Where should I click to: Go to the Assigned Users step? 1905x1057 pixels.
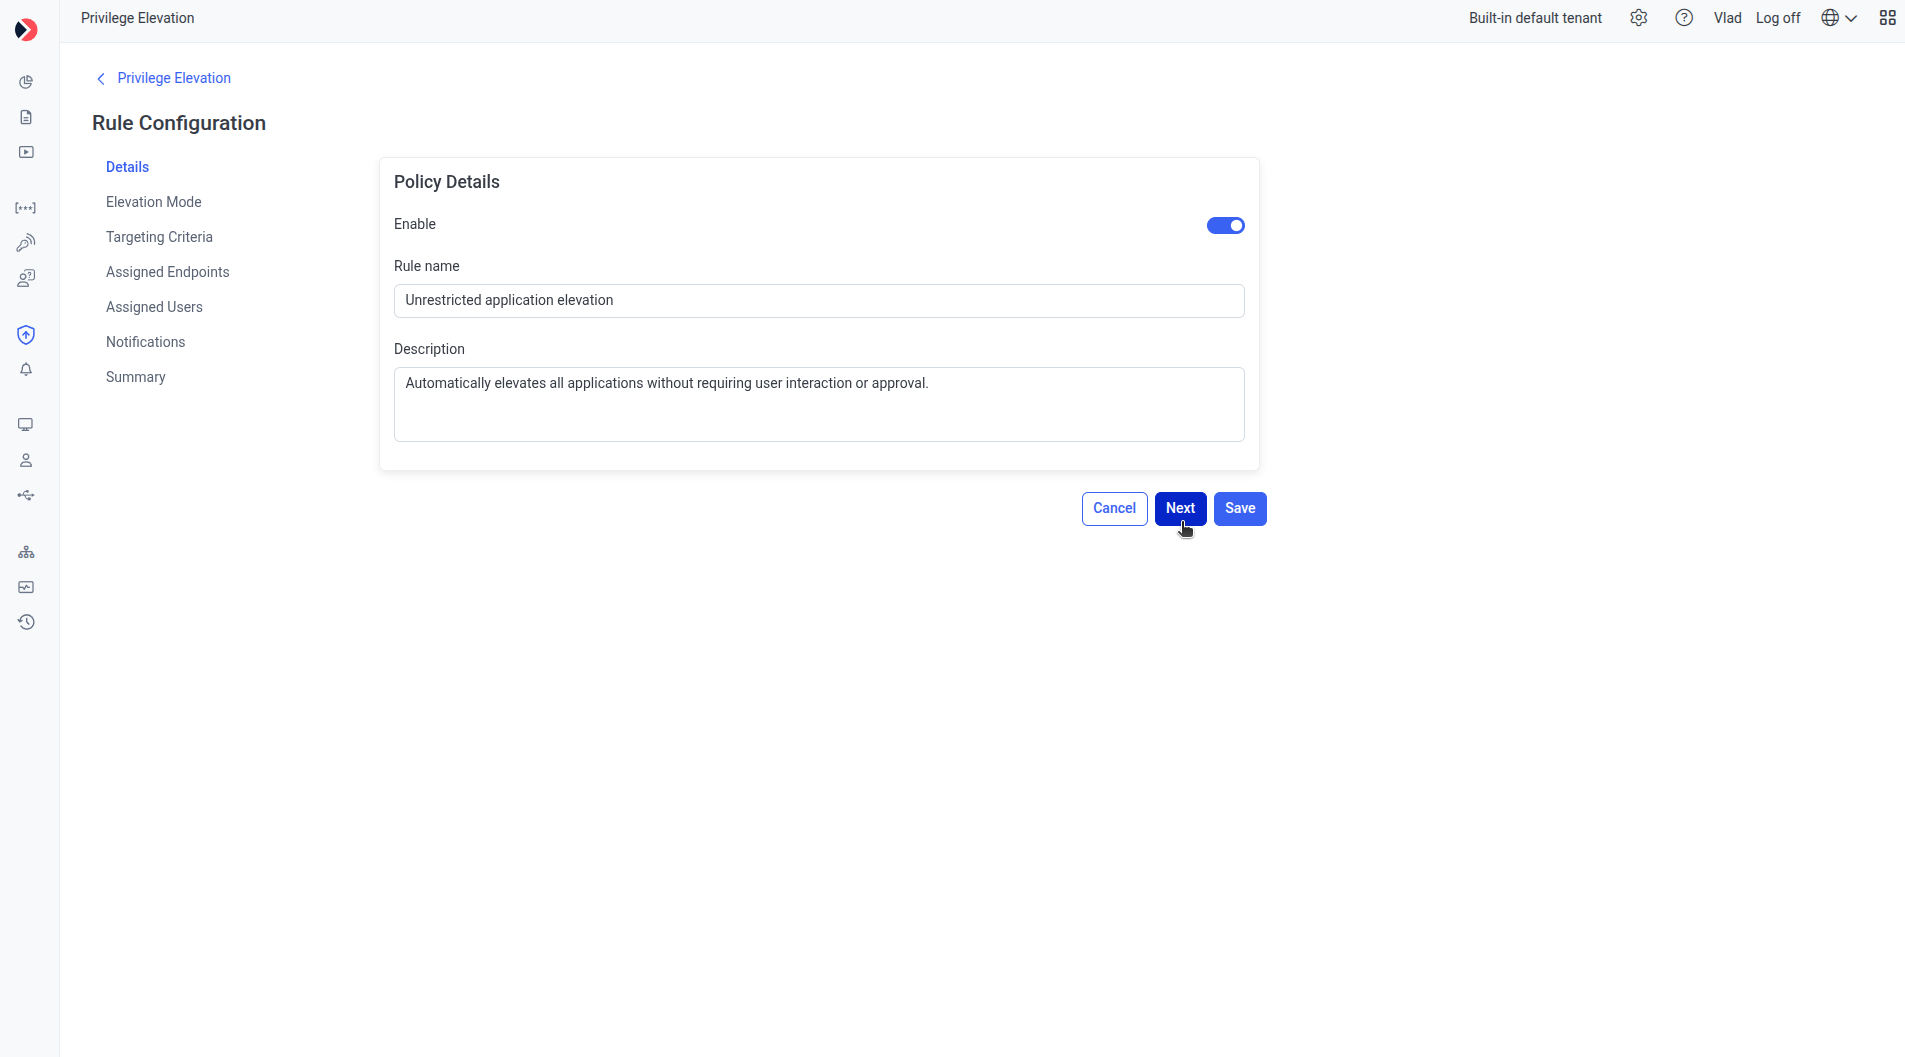tap(154, 307)
